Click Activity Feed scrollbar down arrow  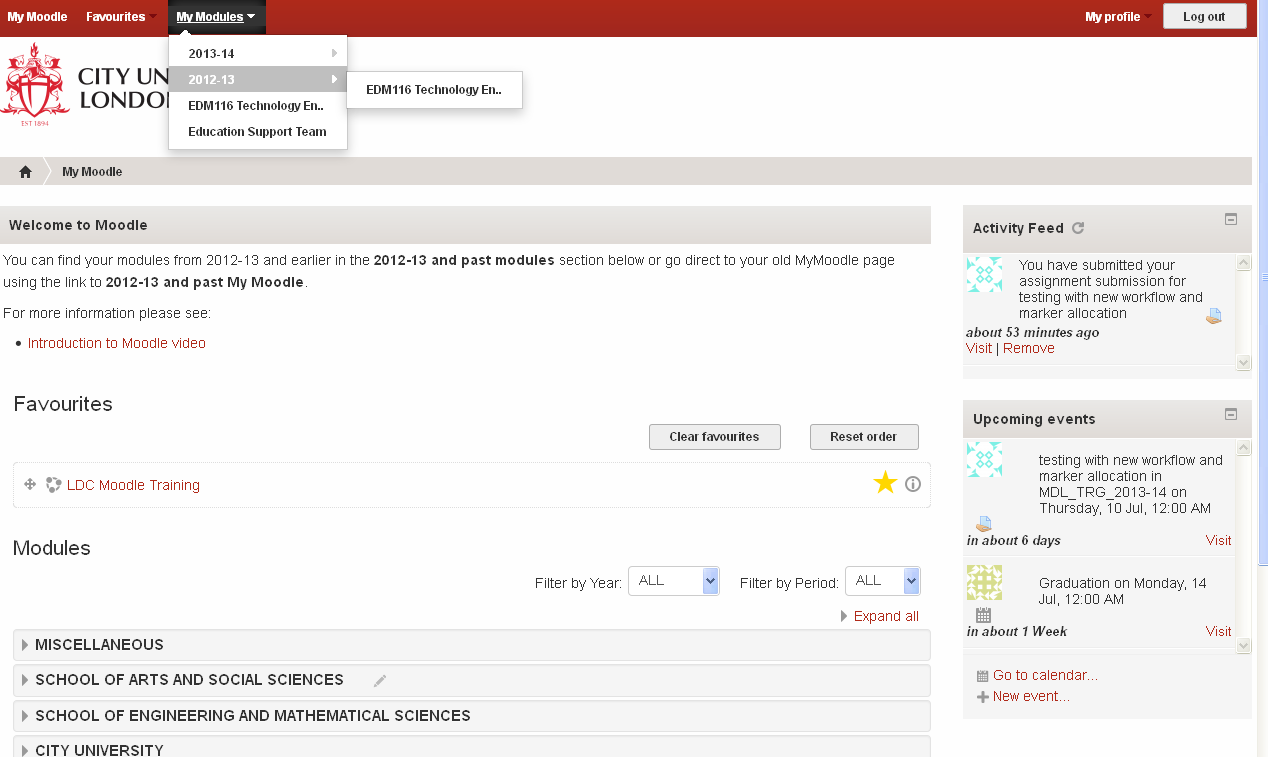click(1244, 363)
